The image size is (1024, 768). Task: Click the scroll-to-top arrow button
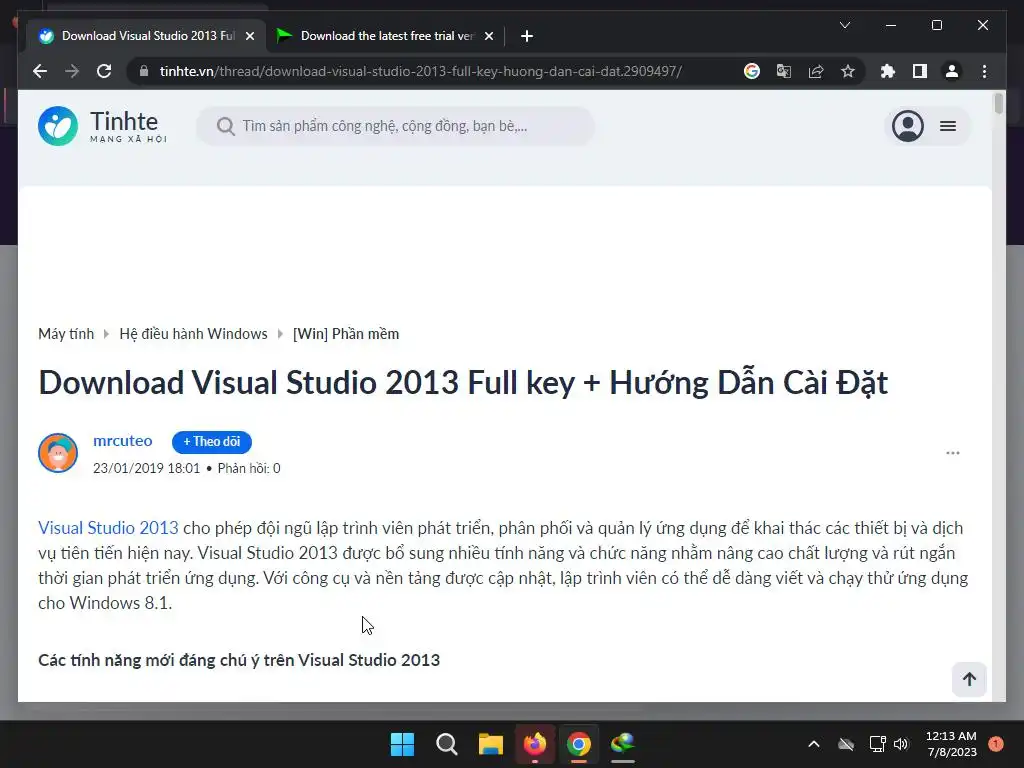[969, 679]
